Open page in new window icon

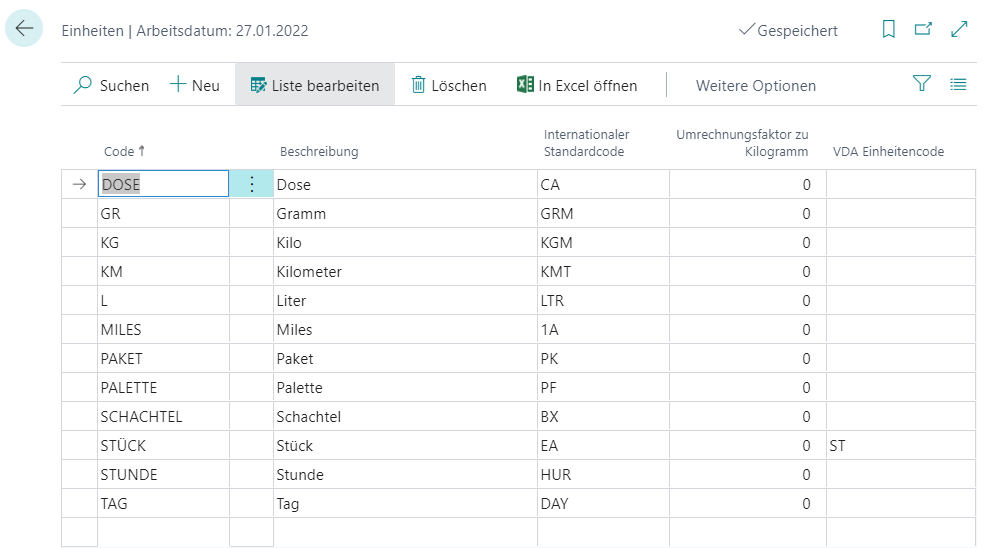pyautogui.click(x=923, y=30)
